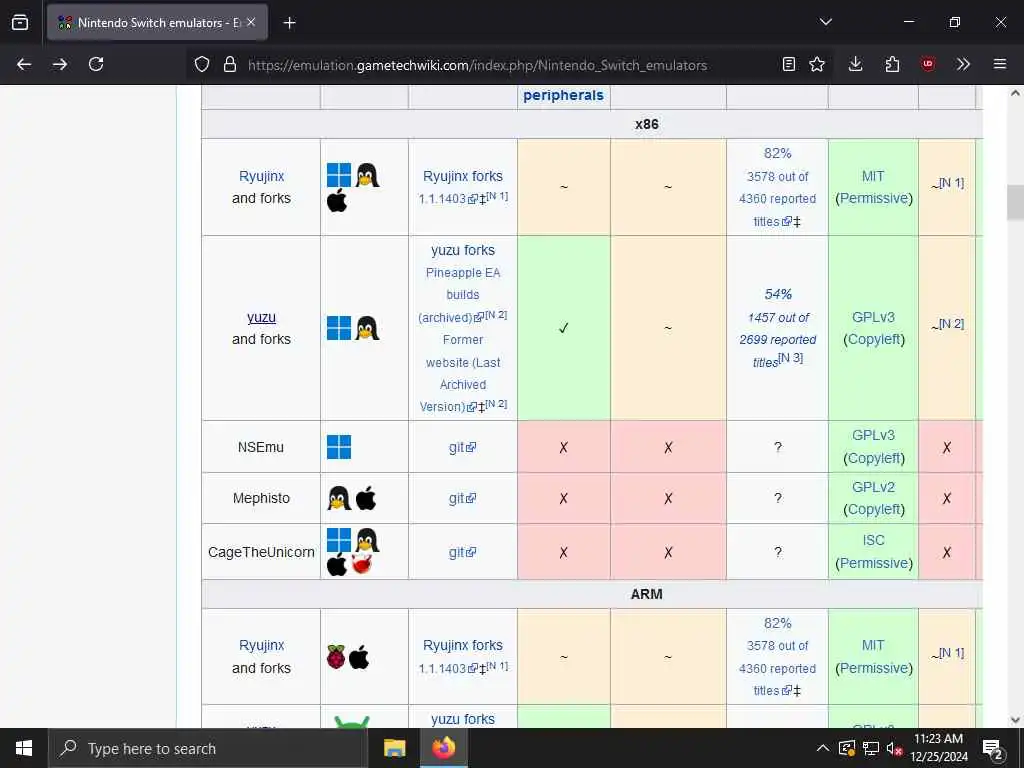Open the x86 yuzu forks link
This screenshot has height=768, width=1024.
462,250
